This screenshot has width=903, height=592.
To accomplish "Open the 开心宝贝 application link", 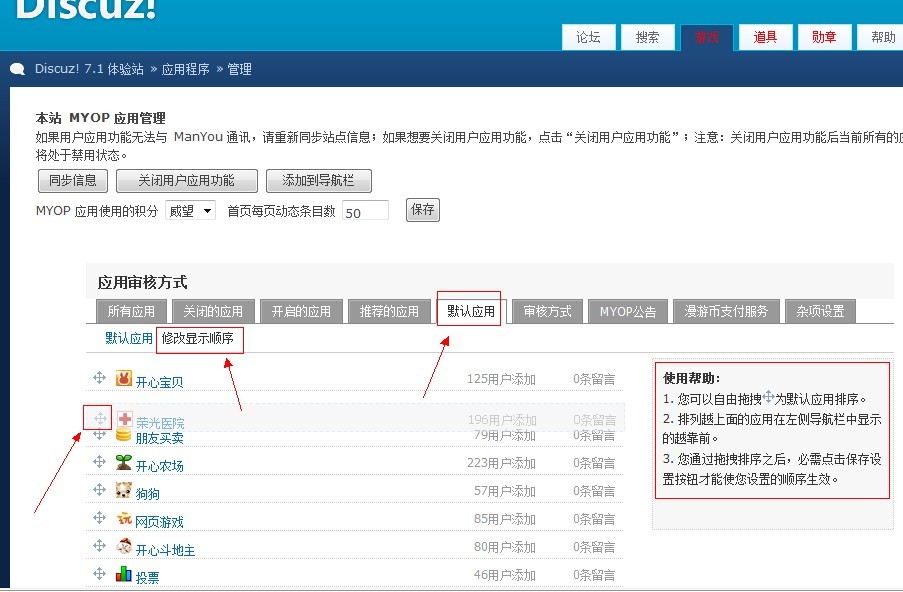I will 160,382.
